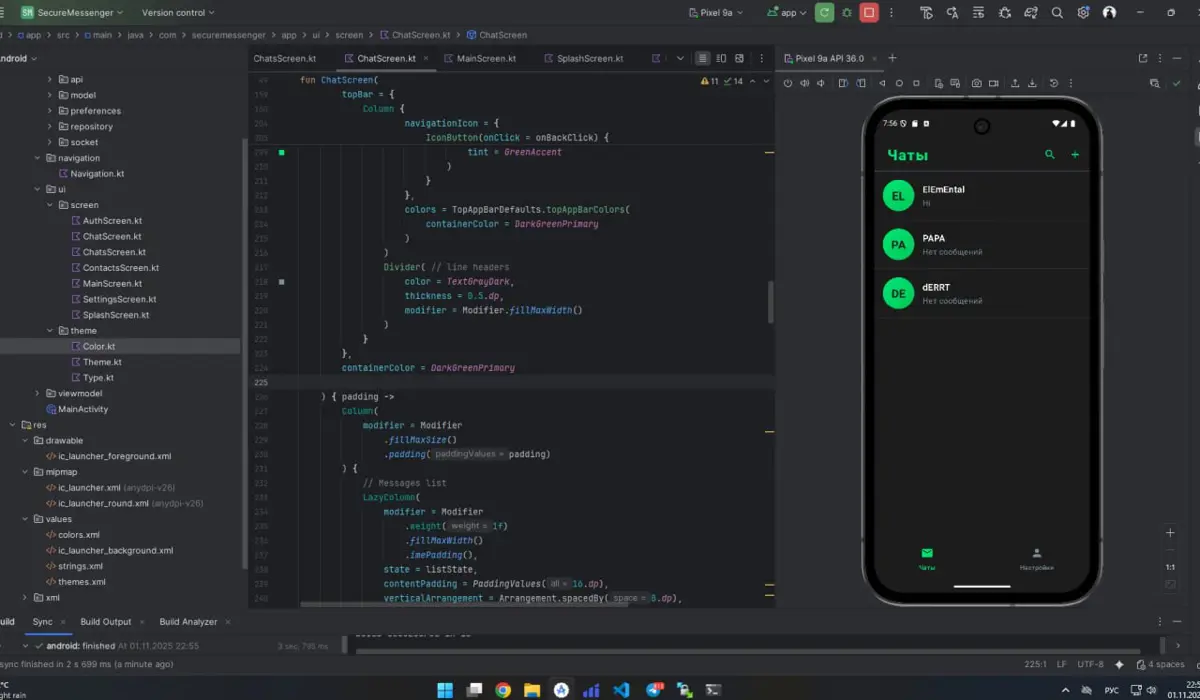Open the ElEmEntal chat in the phone
The image size is (1200, 700).
point(982,196)
